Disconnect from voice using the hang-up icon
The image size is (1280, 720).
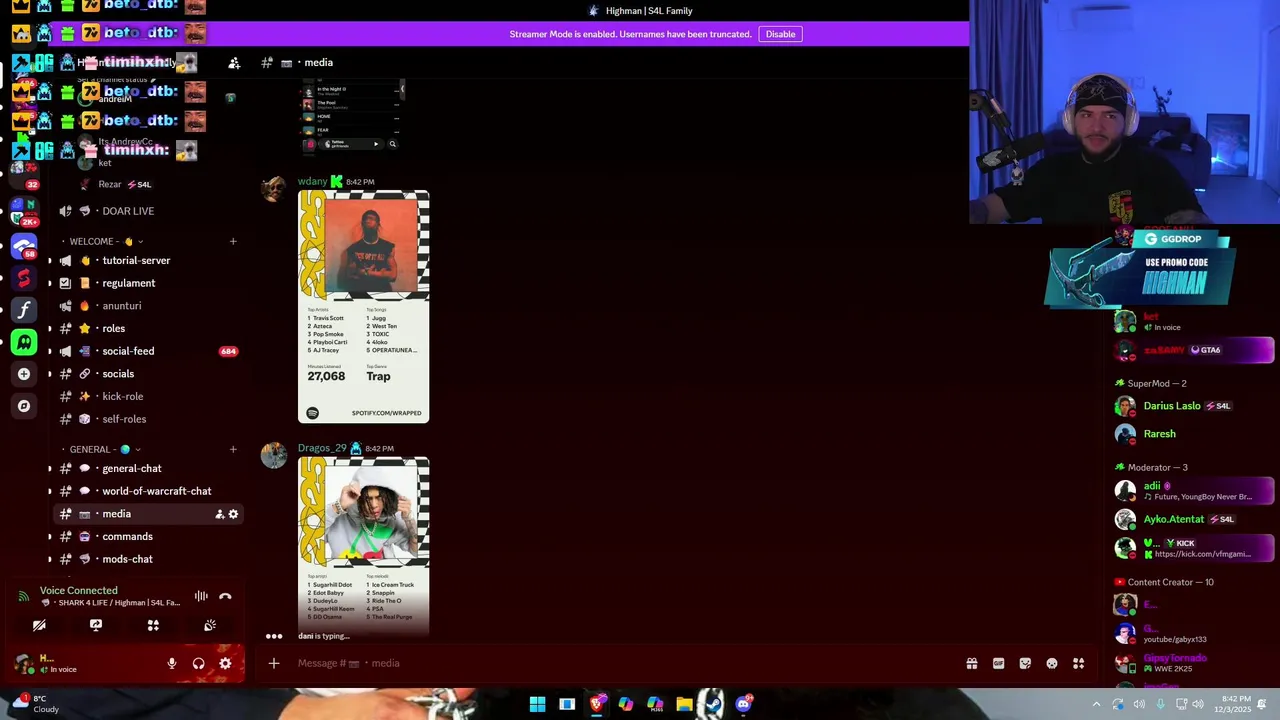point(225,596)
